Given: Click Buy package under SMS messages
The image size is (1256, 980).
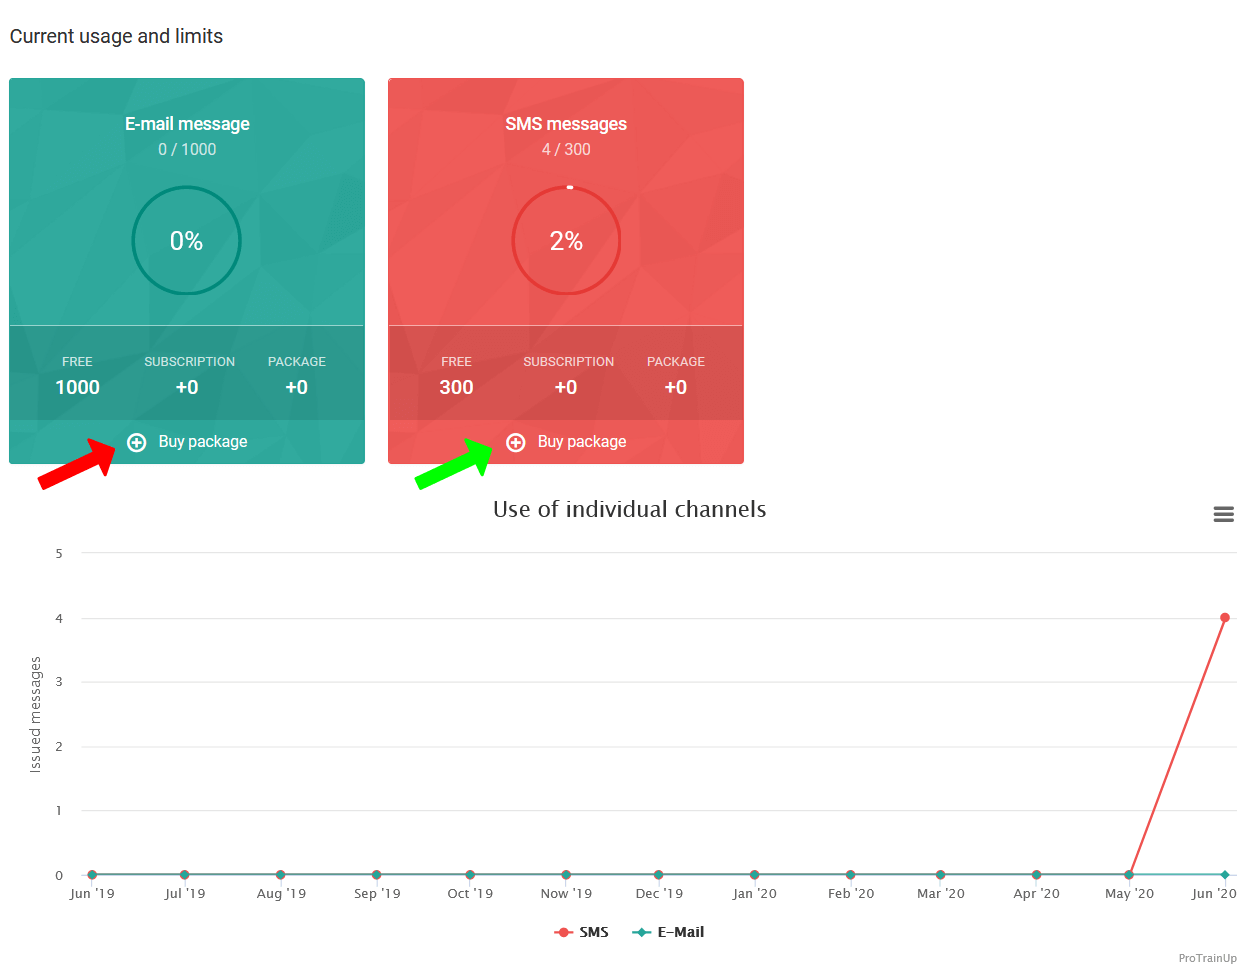Looking at the screenshot, I should tap(582, 442).
